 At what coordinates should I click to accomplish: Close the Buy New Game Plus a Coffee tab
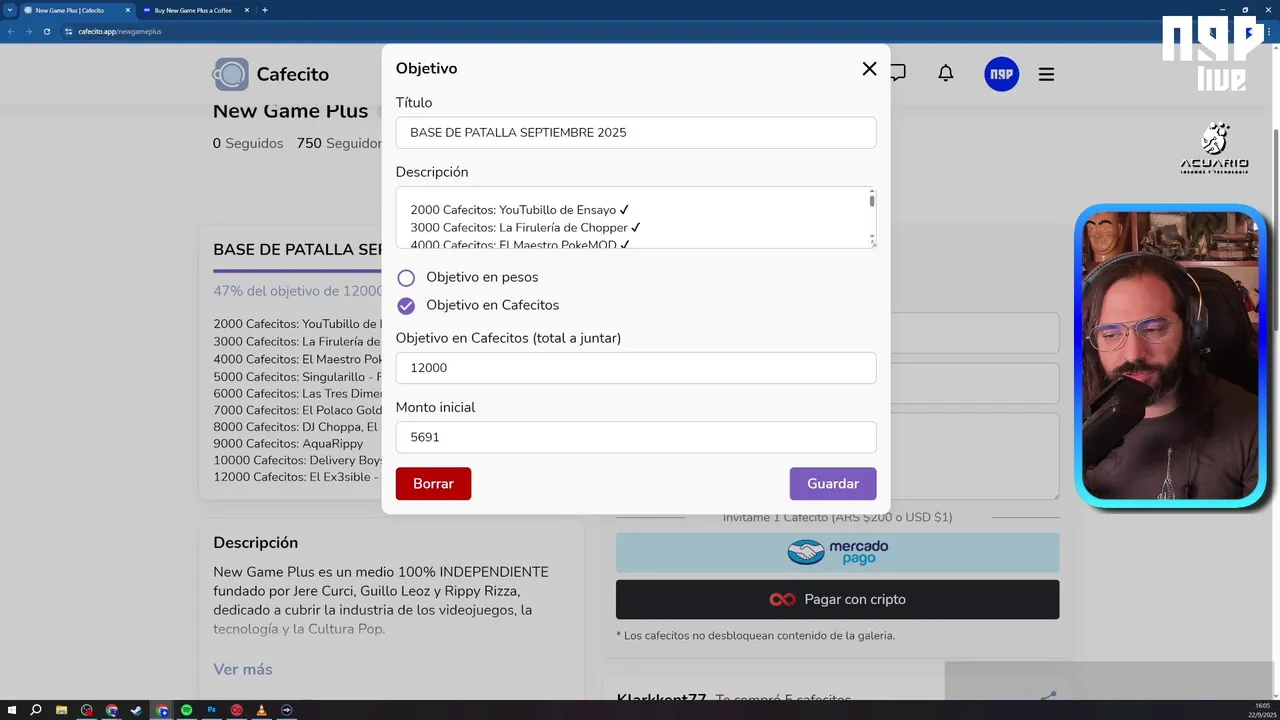coord(246,10)
